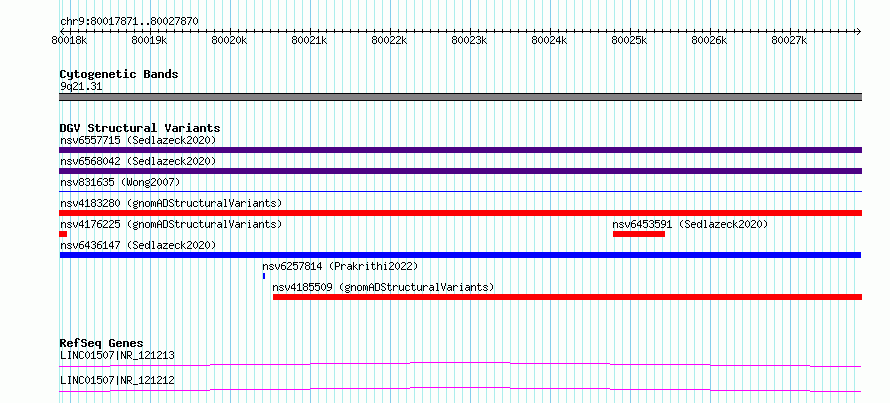Click the nsv6557715 (Sedlazeck2020) variant label
The width and height of the screenshot is (890, 403).
pyautogui.click(x=138, y=140)
